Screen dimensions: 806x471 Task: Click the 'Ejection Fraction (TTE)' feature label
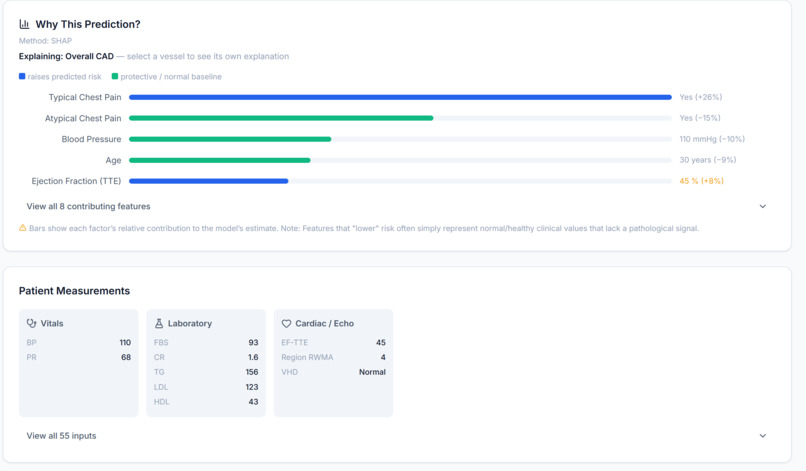click(x=76, y=181)
